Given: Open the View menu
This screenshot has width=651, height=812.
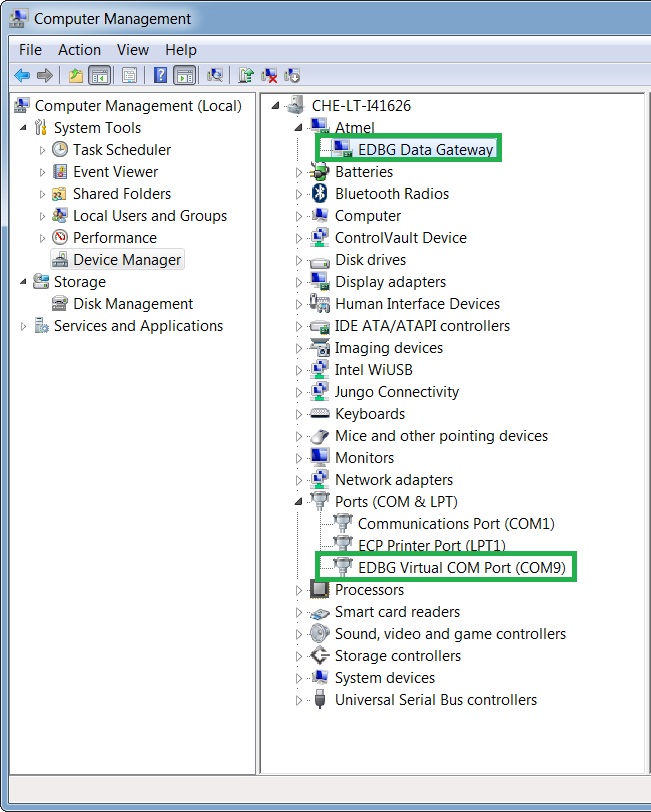Looking at the screenshot, I should [133, 50].
